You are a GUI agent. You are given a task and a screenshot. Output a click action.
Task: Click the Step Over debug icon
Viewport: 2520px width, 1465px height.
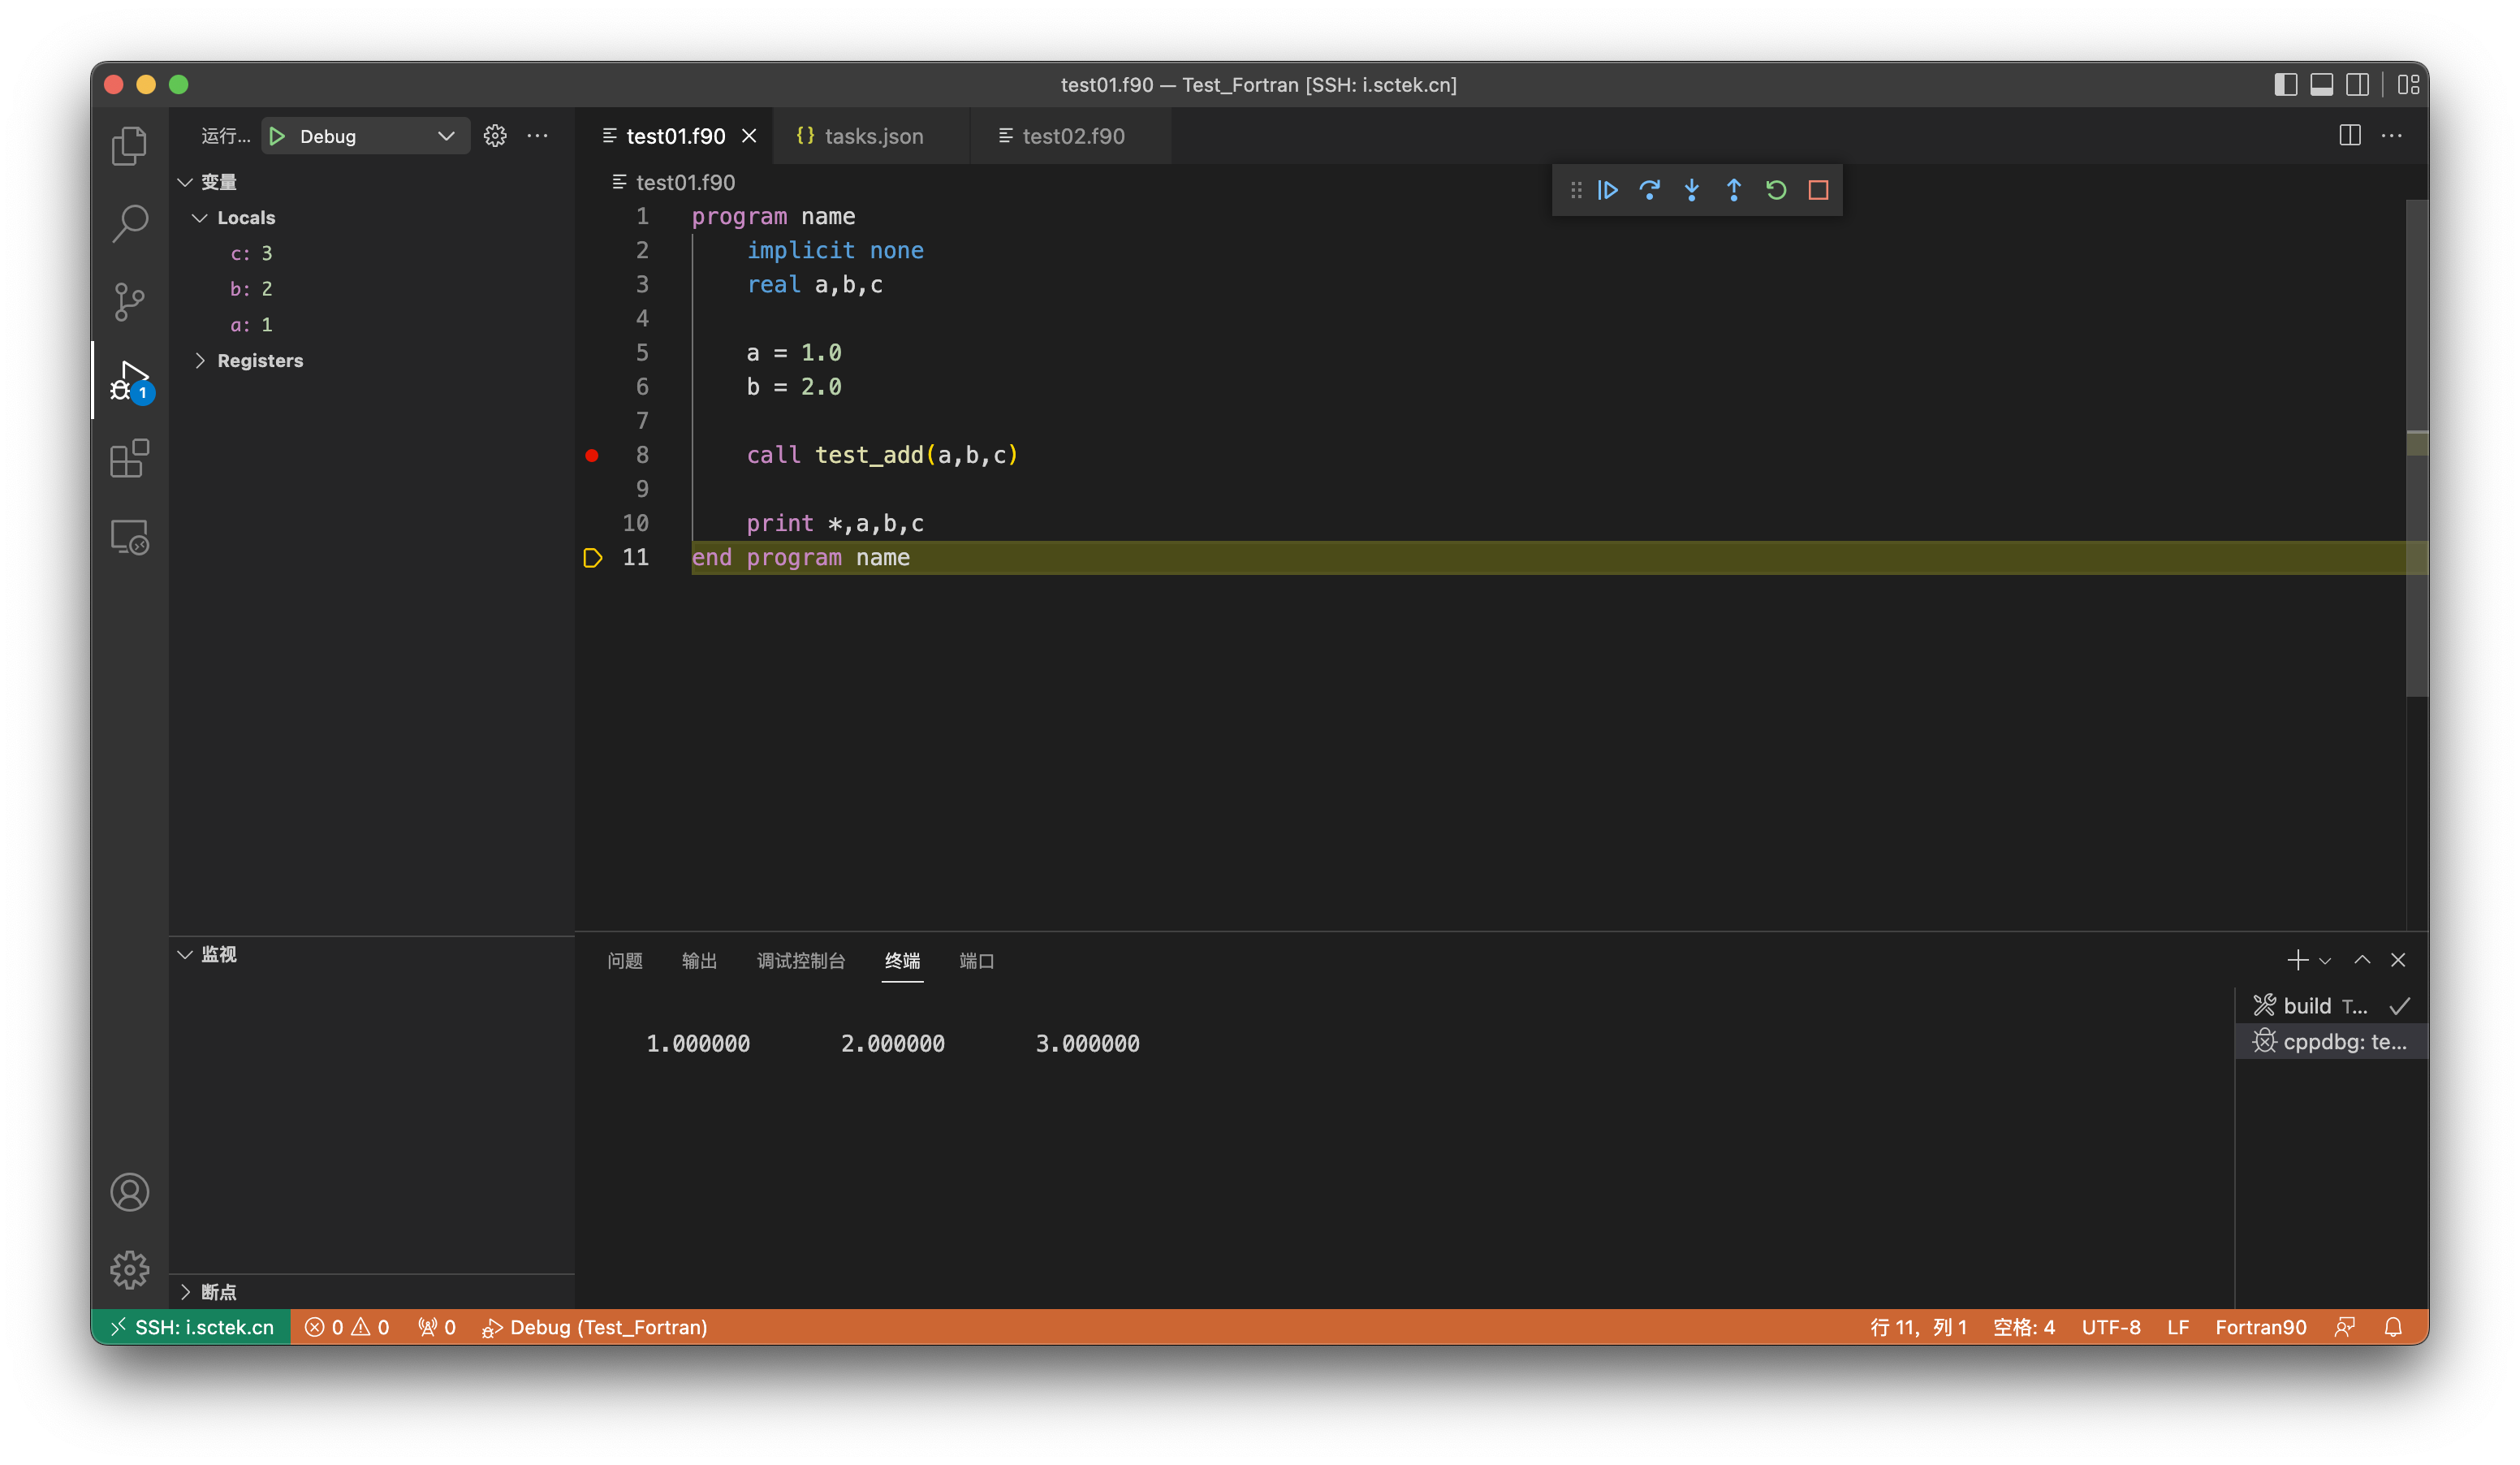[x=1649, y=190]
